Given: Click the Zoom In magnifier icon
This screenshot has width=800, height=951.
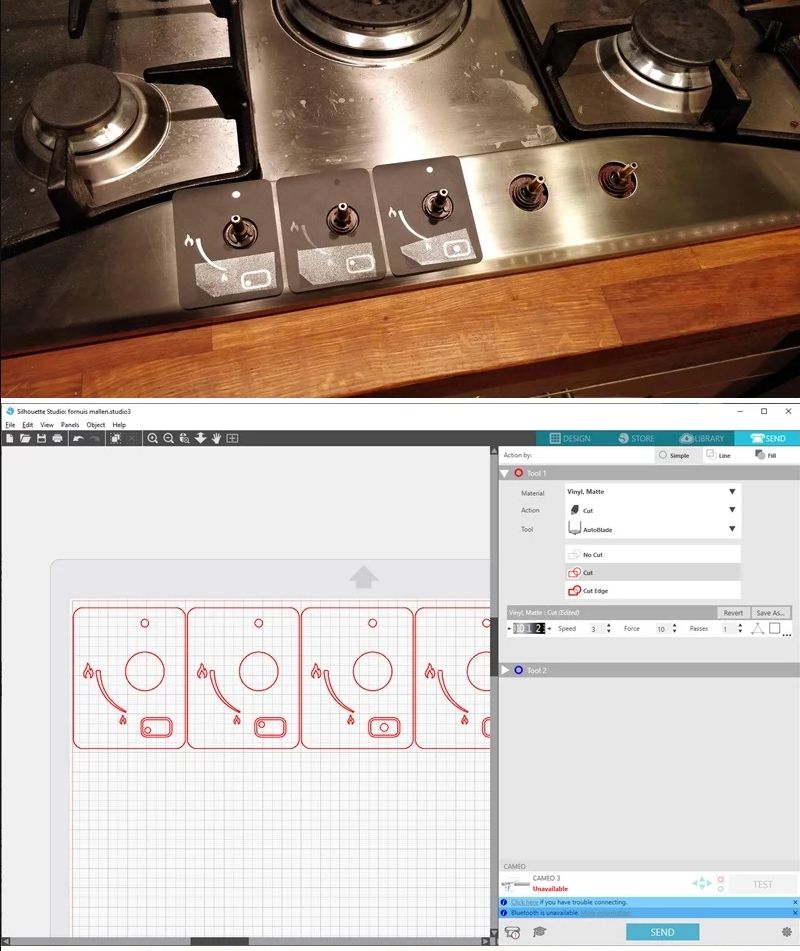Looking at the screenshot, I should [x=153, y=438].
